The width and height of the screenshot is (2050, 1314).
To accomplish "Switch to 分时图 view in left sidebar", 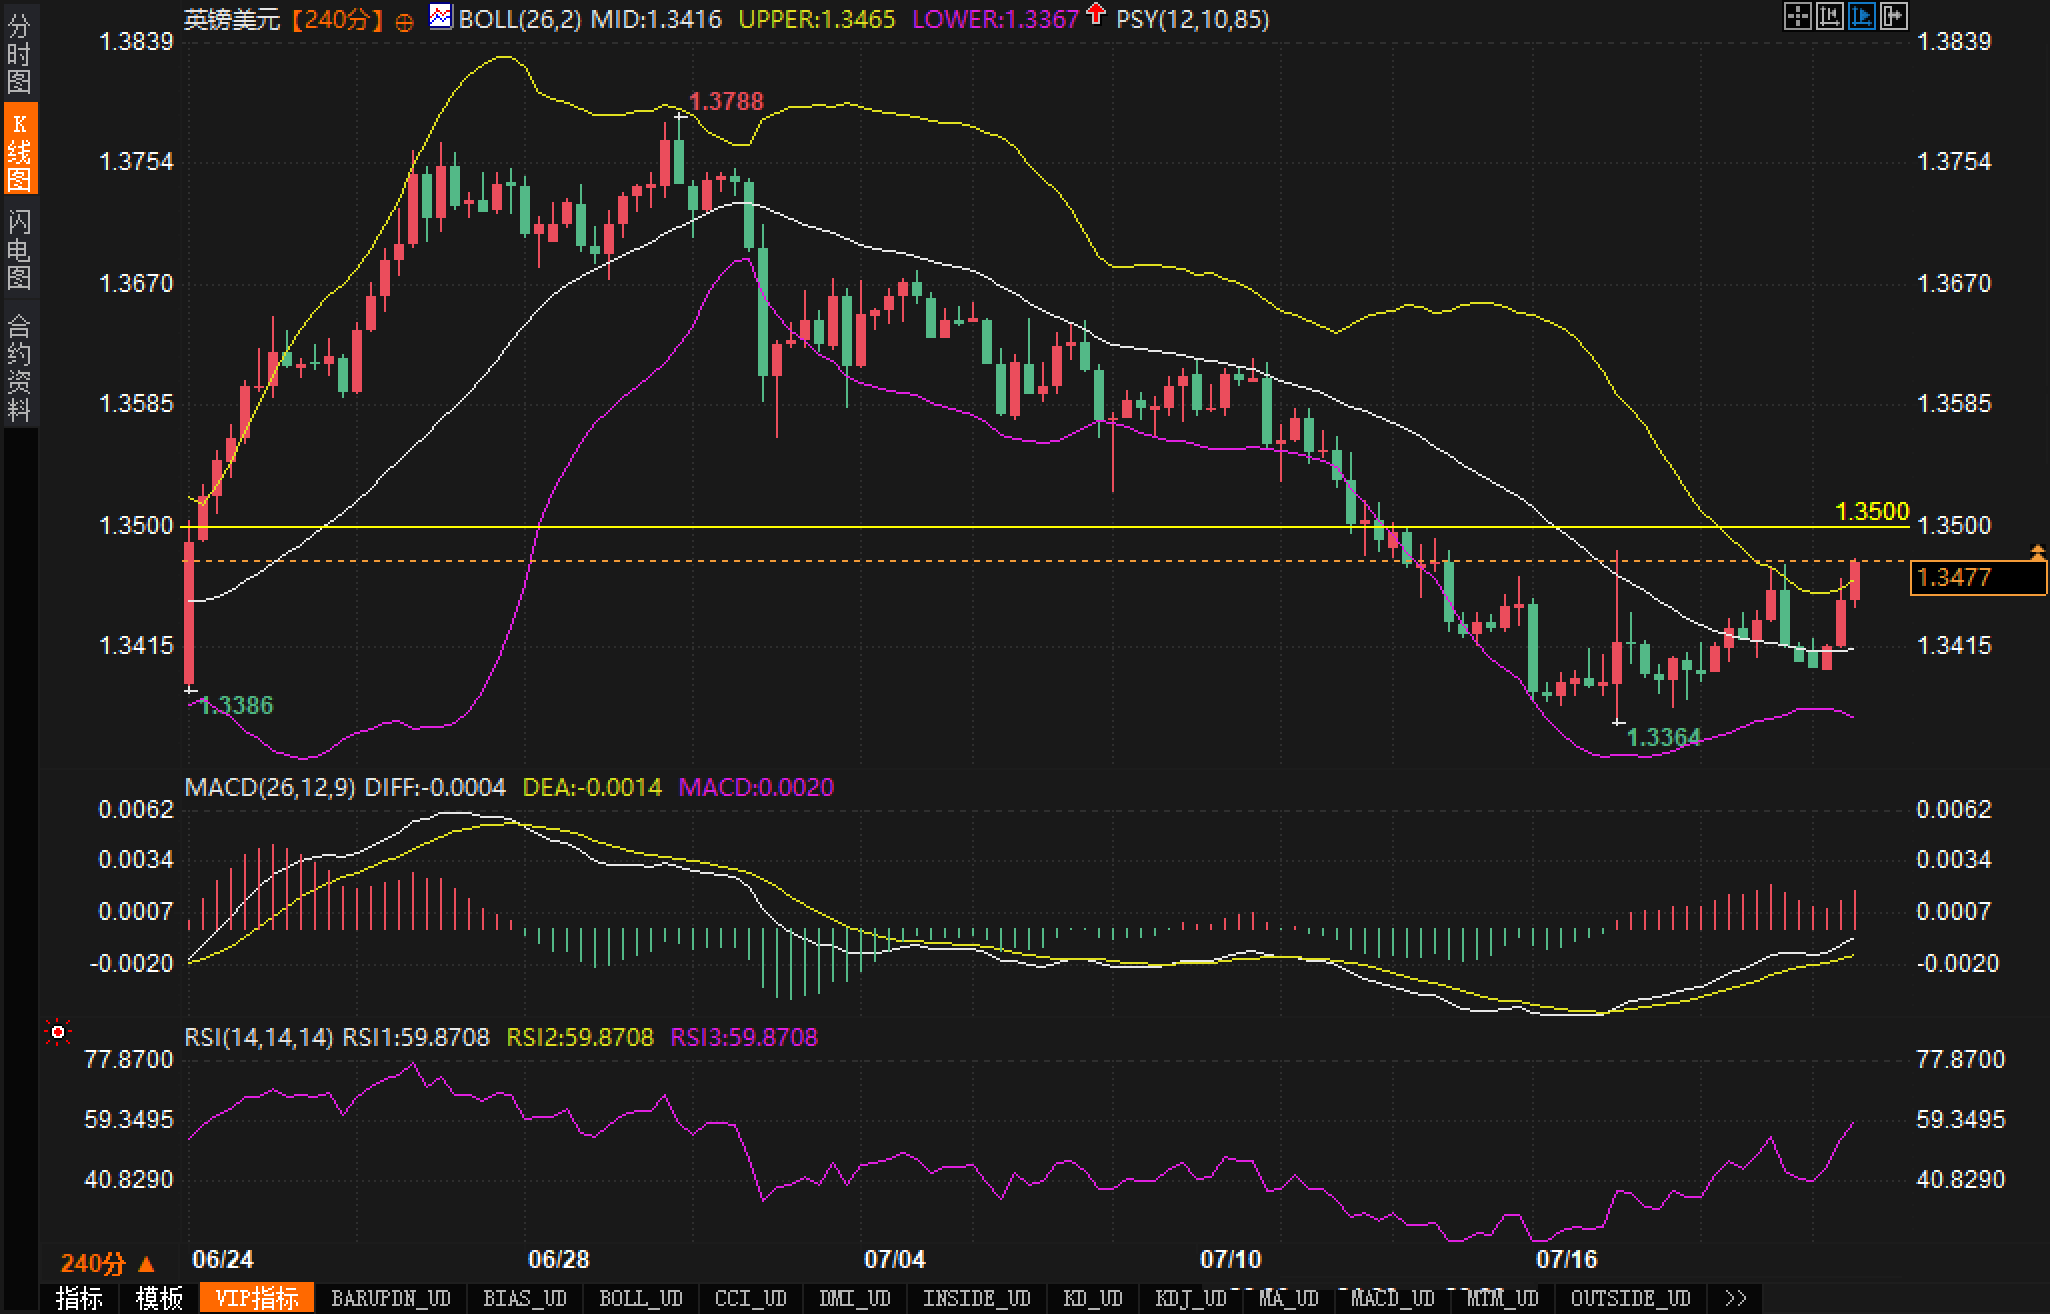I will pos(19,52).
